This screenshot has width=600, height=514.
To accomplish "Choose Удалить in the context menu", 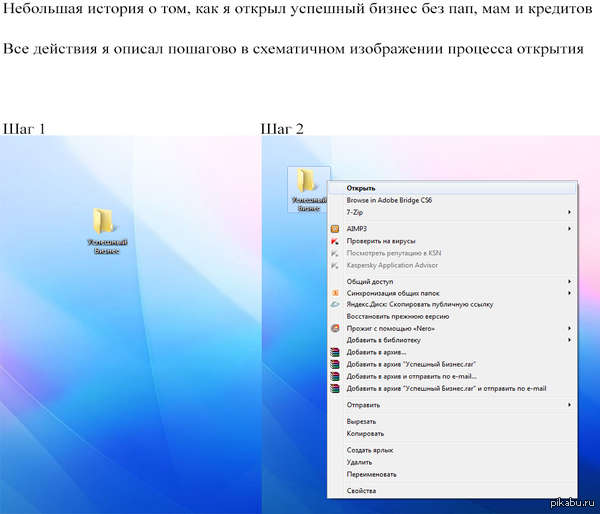I will 452,462.
